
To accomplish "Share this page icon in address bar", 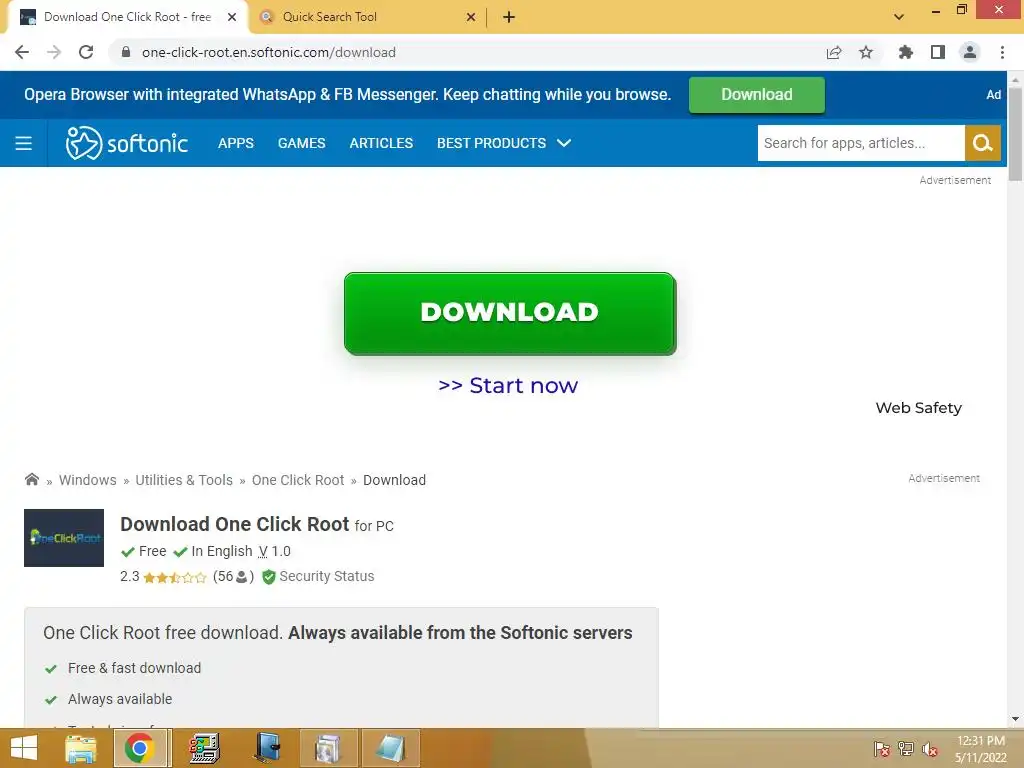I will pos(834,52).
